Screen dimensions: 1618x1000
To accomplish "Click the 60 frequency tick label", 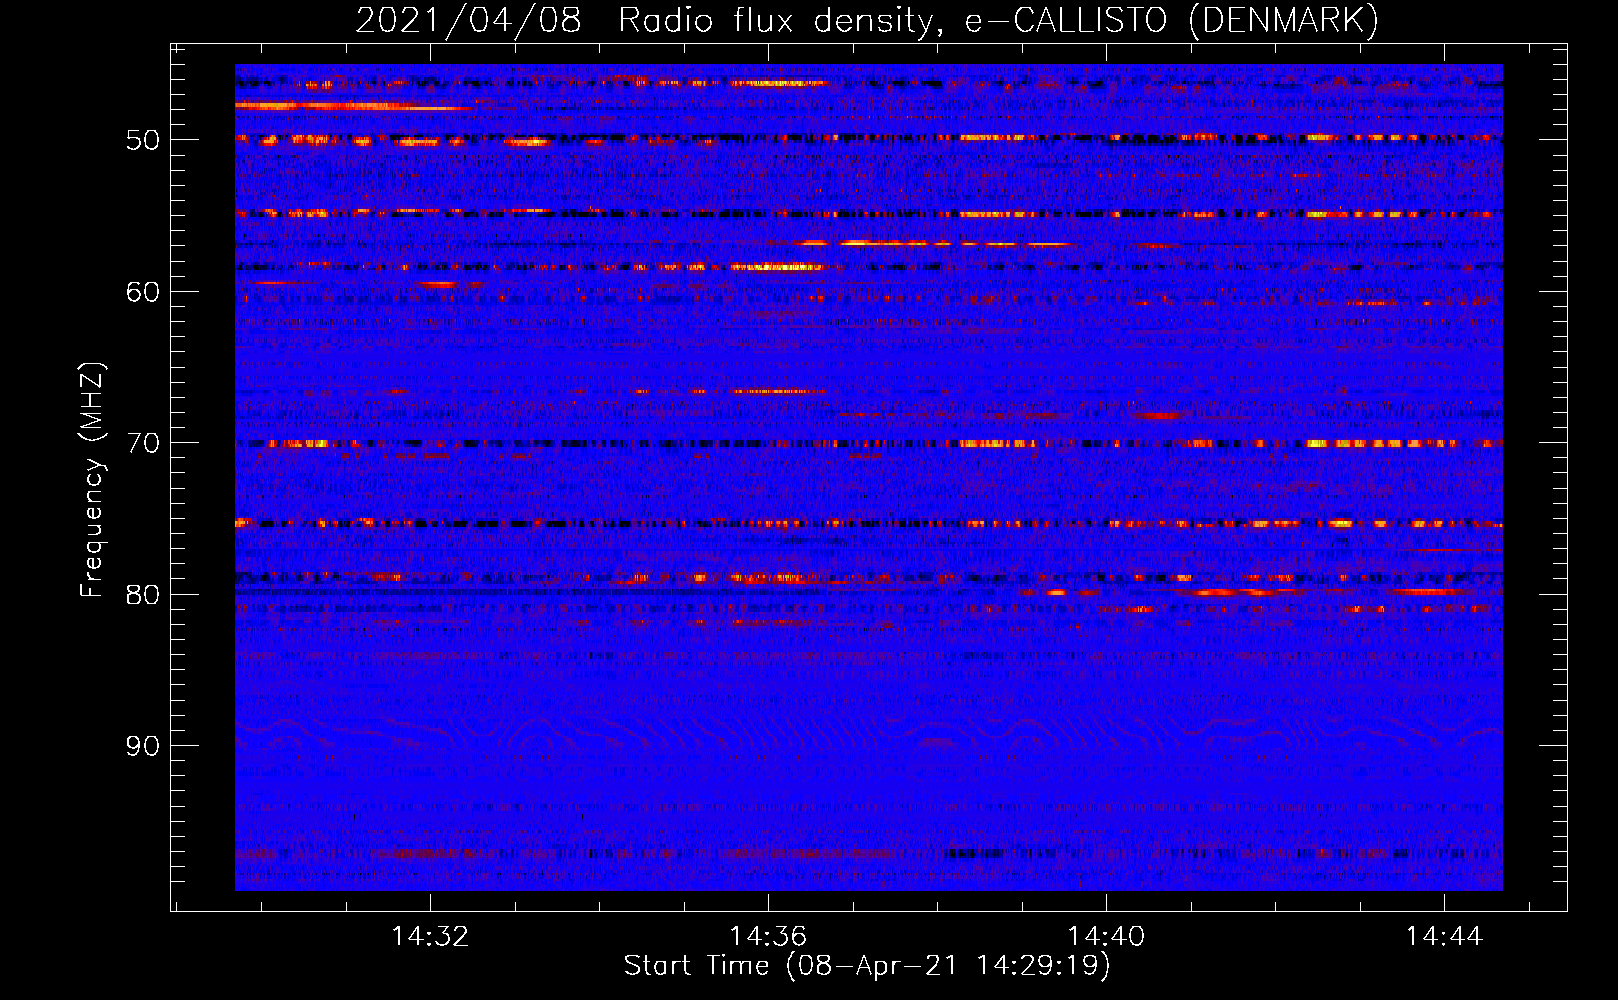I will [x=143, y=292].
